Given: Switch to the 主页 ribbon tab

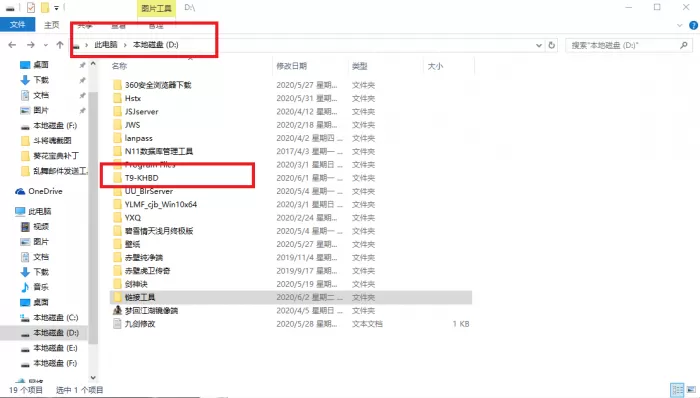Looking at the screenshot, I should (x=52, y=25).
